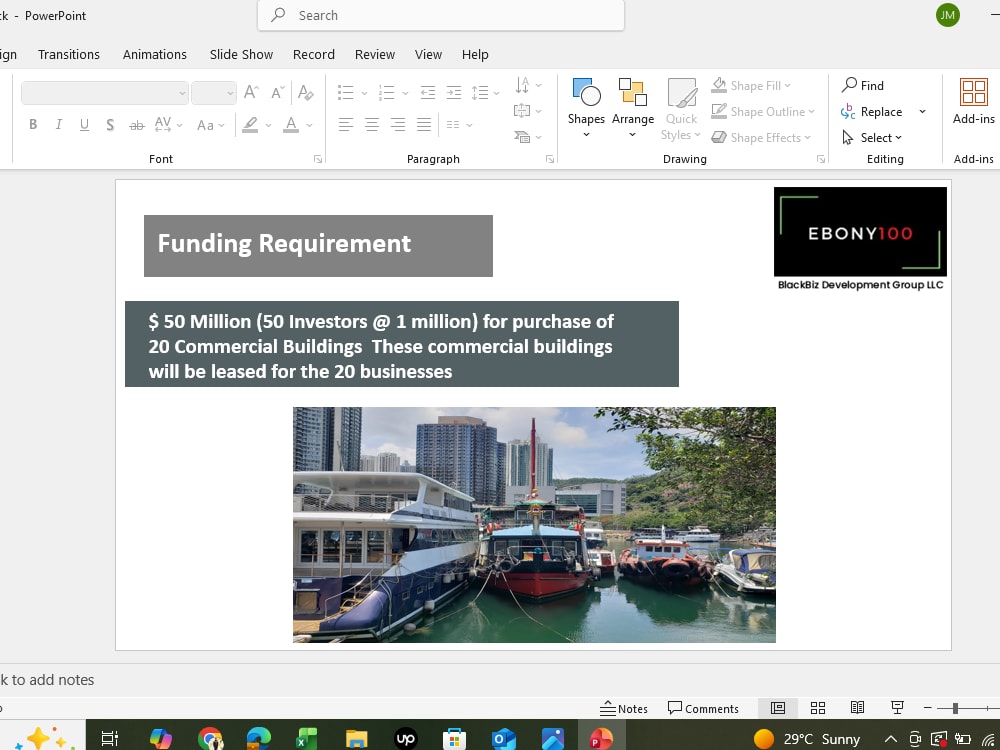Open JM account avatar
The image size is (1000, 750).
click(948, 15)
